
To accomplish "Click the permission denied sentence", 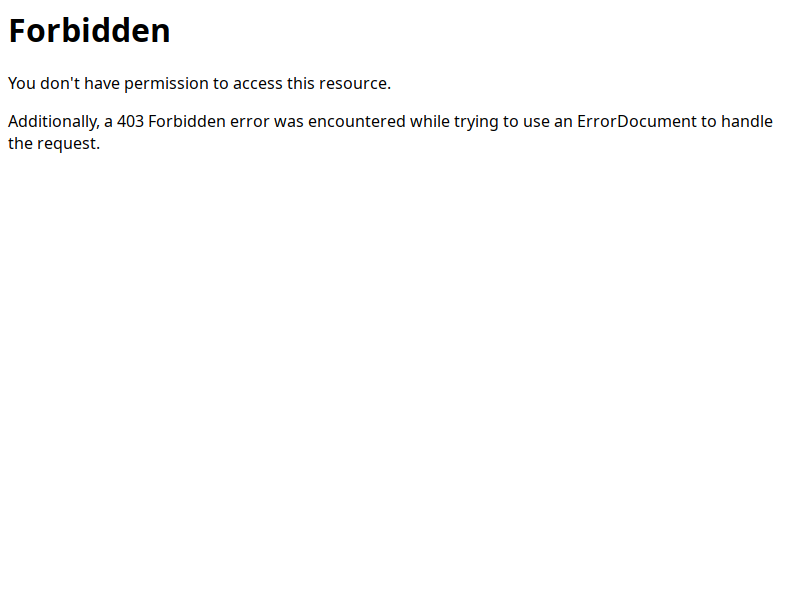I will tap(199, 83).
